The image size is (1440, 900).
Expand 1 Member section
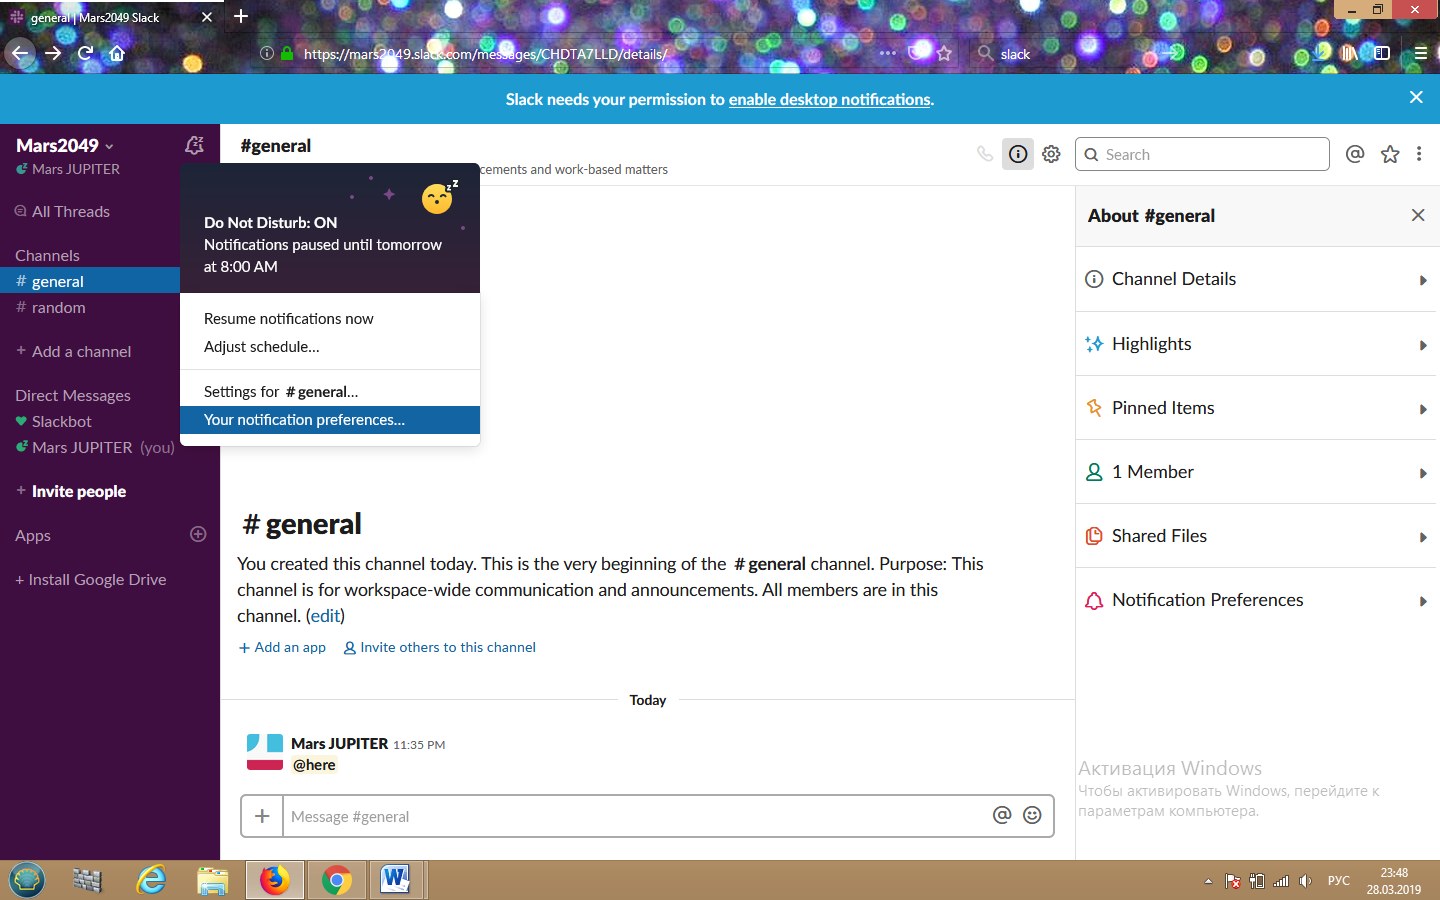(1257, 472)
